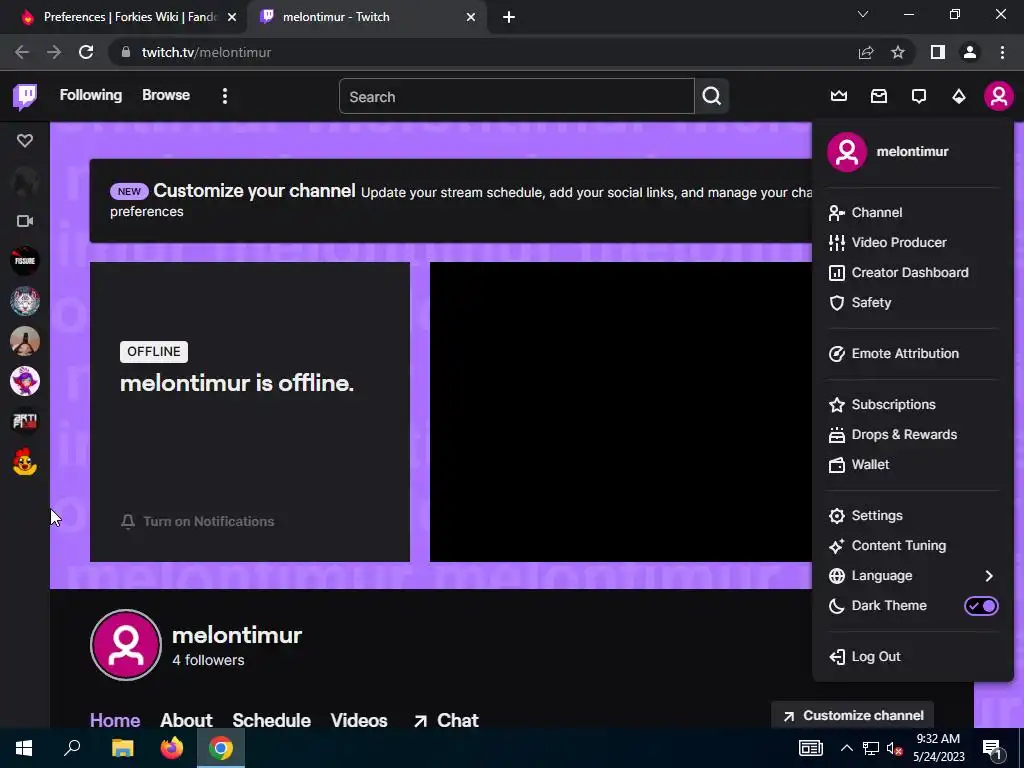Click the Emote Attribution icon

coord(837,353)
